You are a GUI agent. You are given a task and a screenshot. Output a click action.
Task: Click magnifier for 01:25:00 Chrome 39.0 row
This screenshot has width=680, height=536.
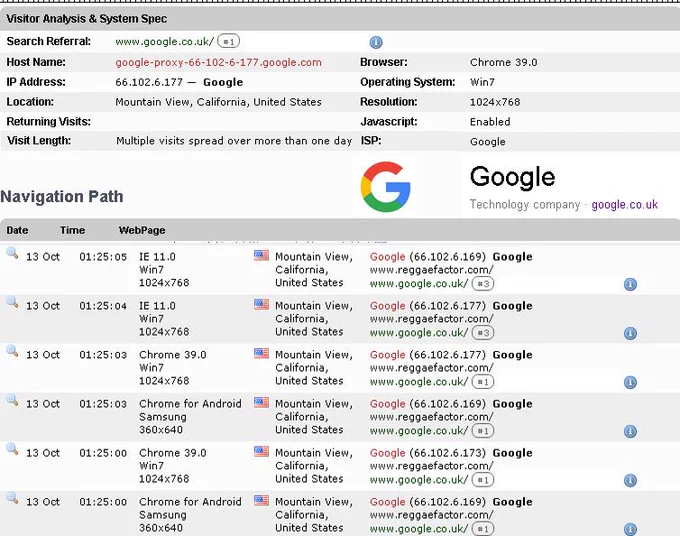tap(12, 449)
